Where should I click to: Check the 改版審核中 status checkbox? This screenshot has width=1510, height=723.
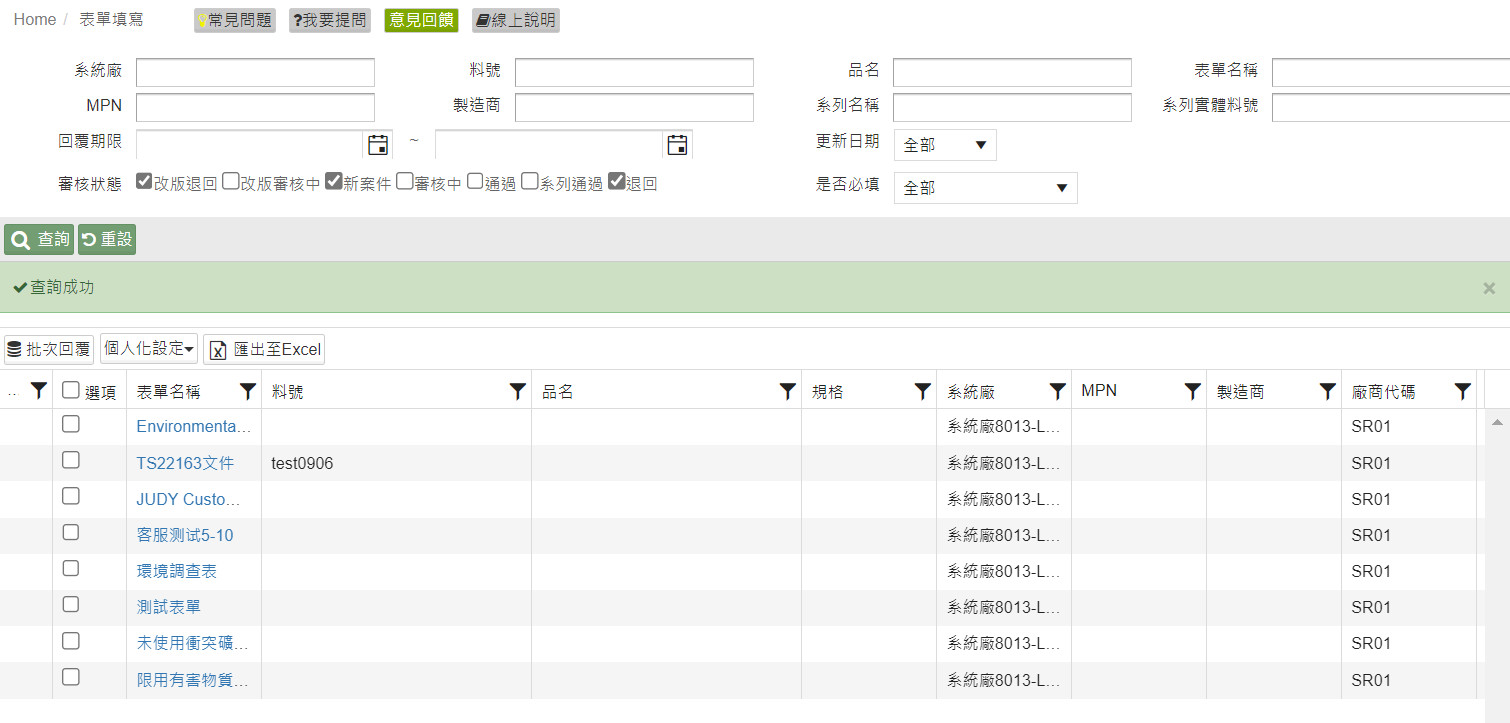[x=231, y=182]
